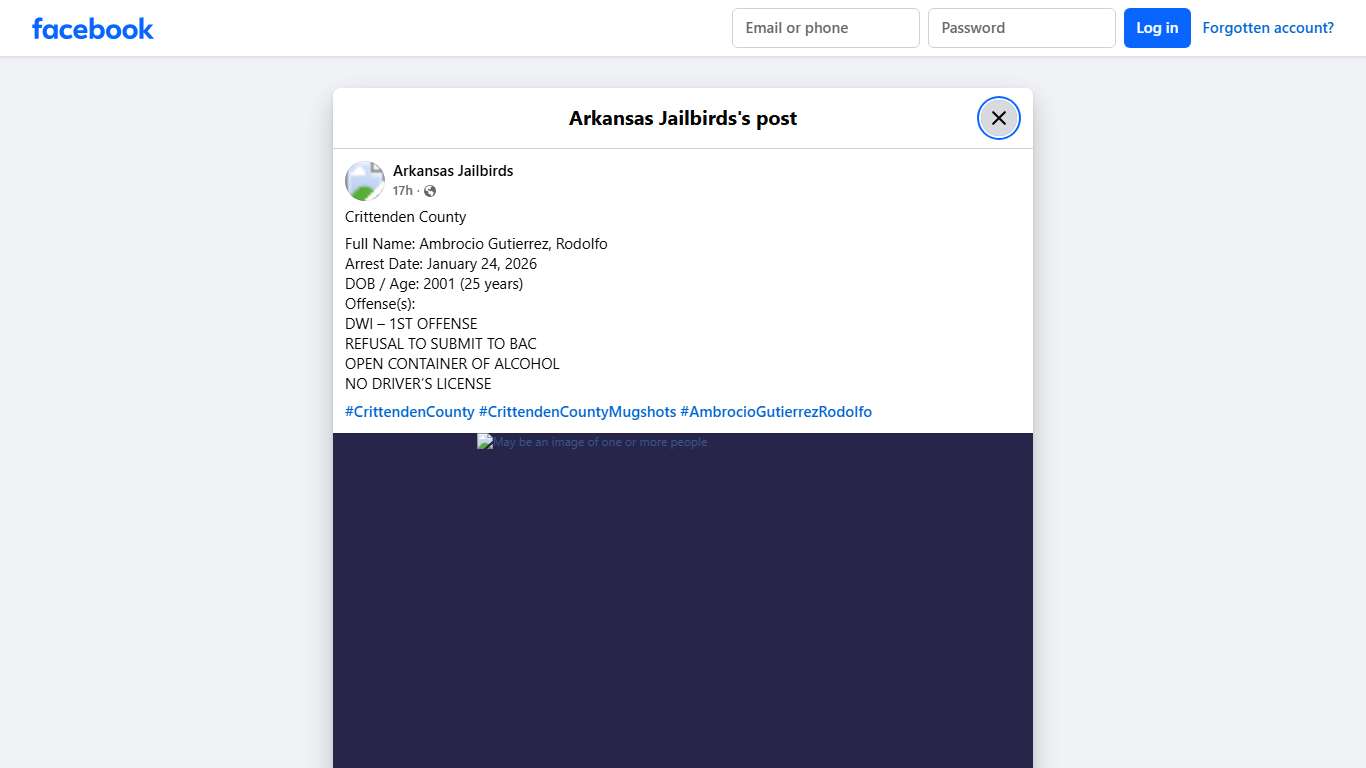Open the 17h timestamp link

click(x=402, y=190)
